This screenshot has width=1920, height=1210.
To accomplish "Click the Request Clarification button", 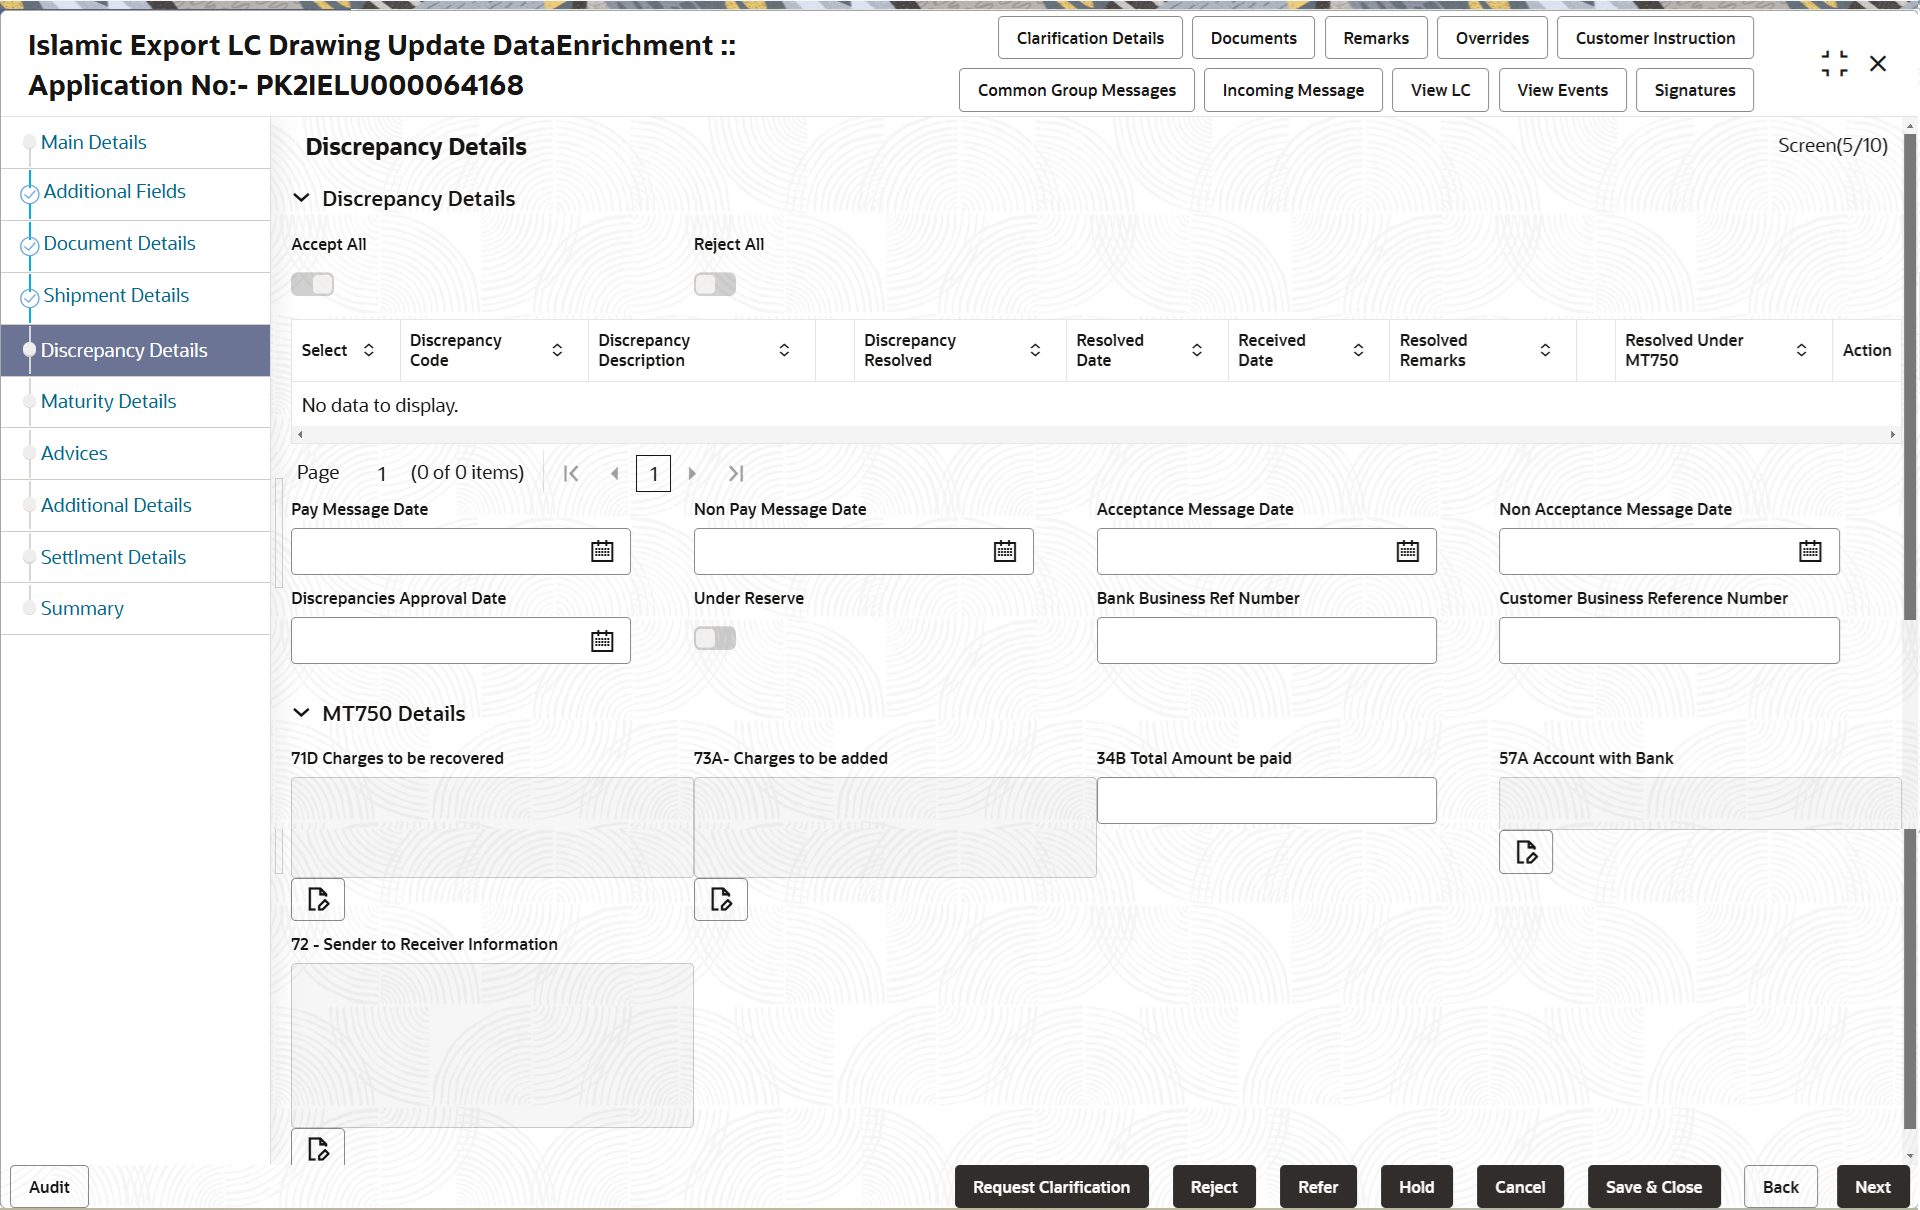I will pos(1050,1187).
